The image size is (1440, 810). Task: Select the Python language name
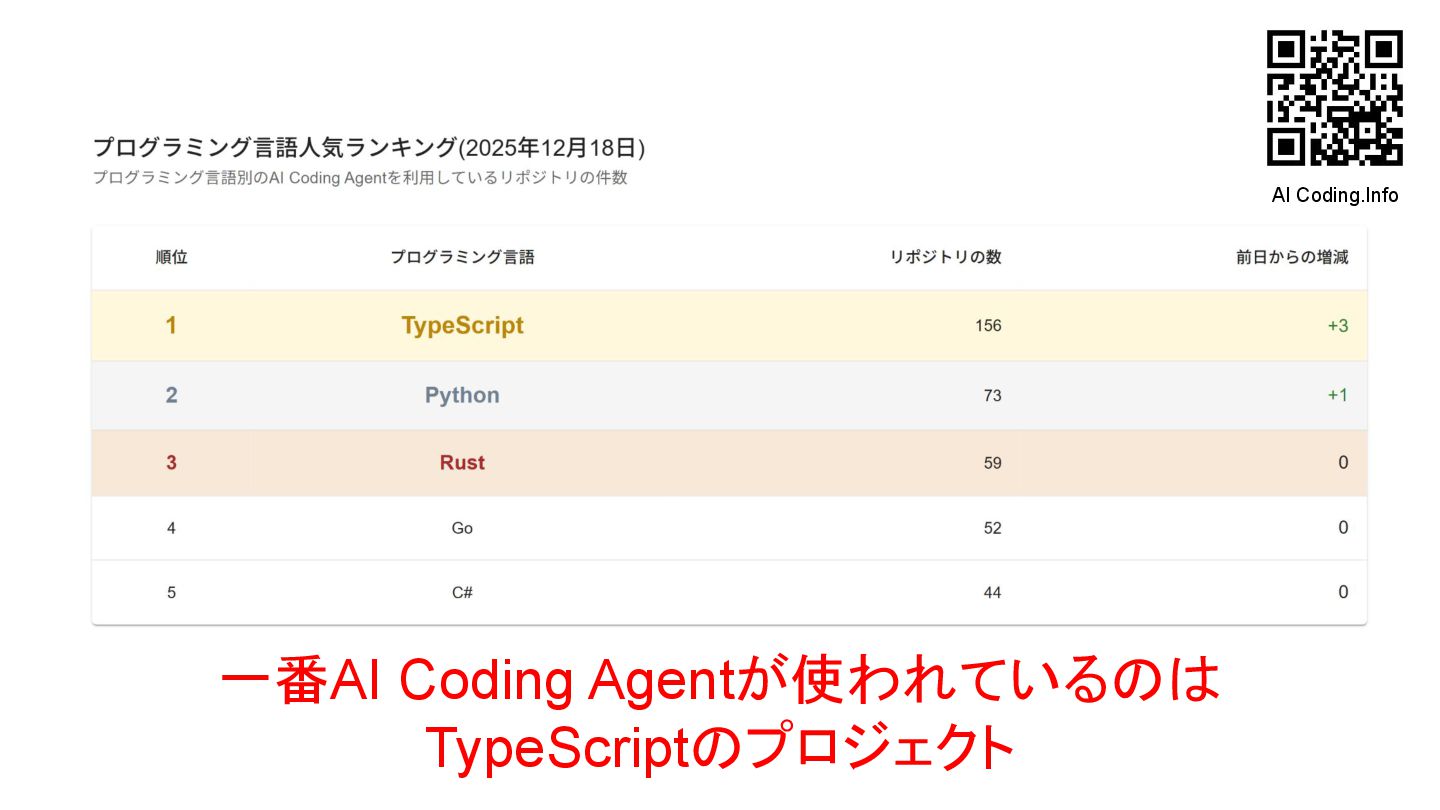coord(462,395)
